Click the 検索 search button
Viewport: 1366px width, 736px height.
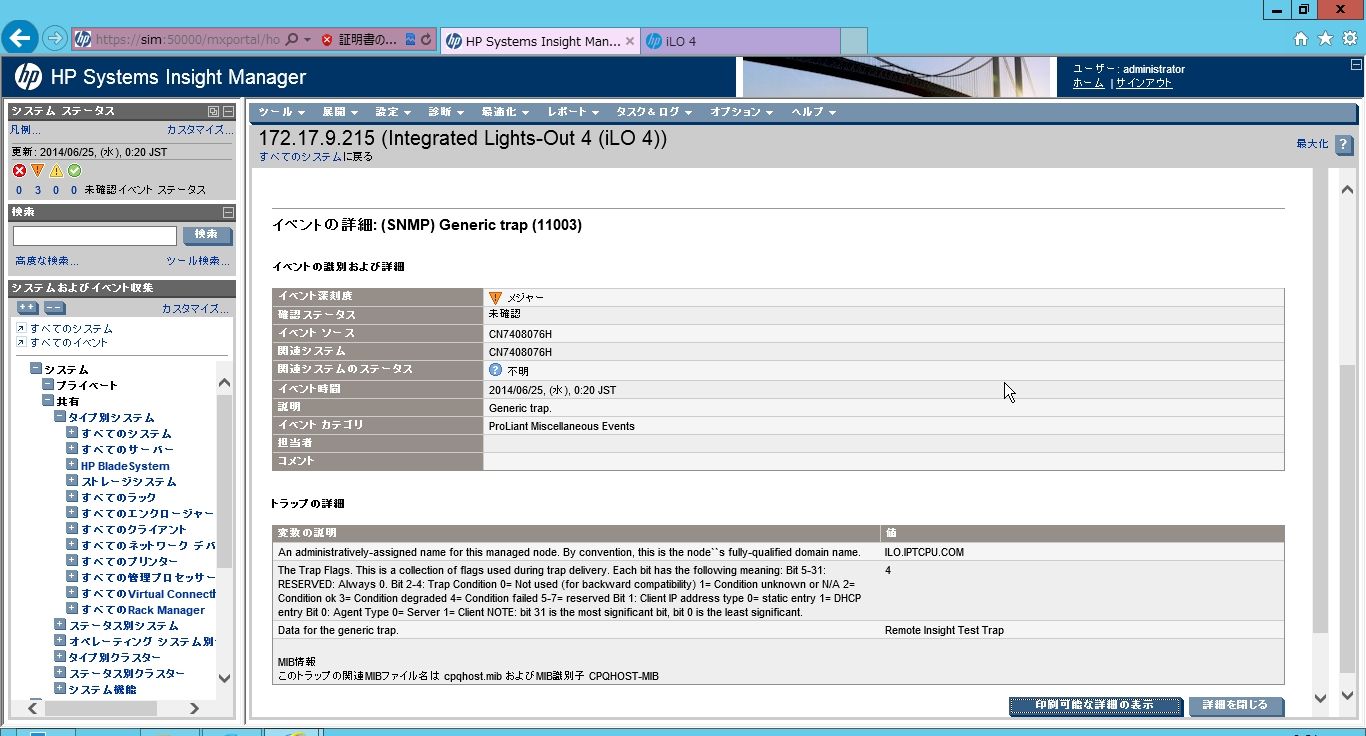pyautogui.click(x=207, y=235)
